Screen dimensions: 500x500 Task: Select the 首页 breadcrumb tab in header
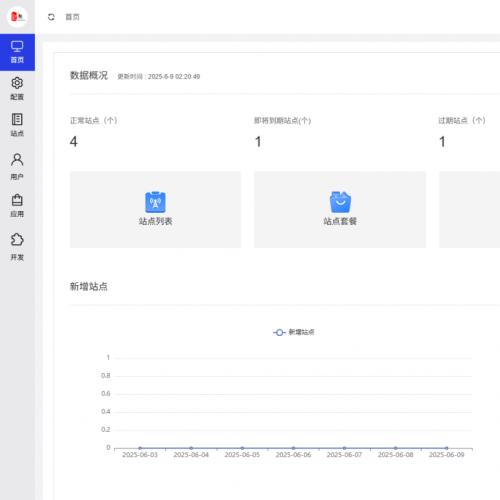72,17
